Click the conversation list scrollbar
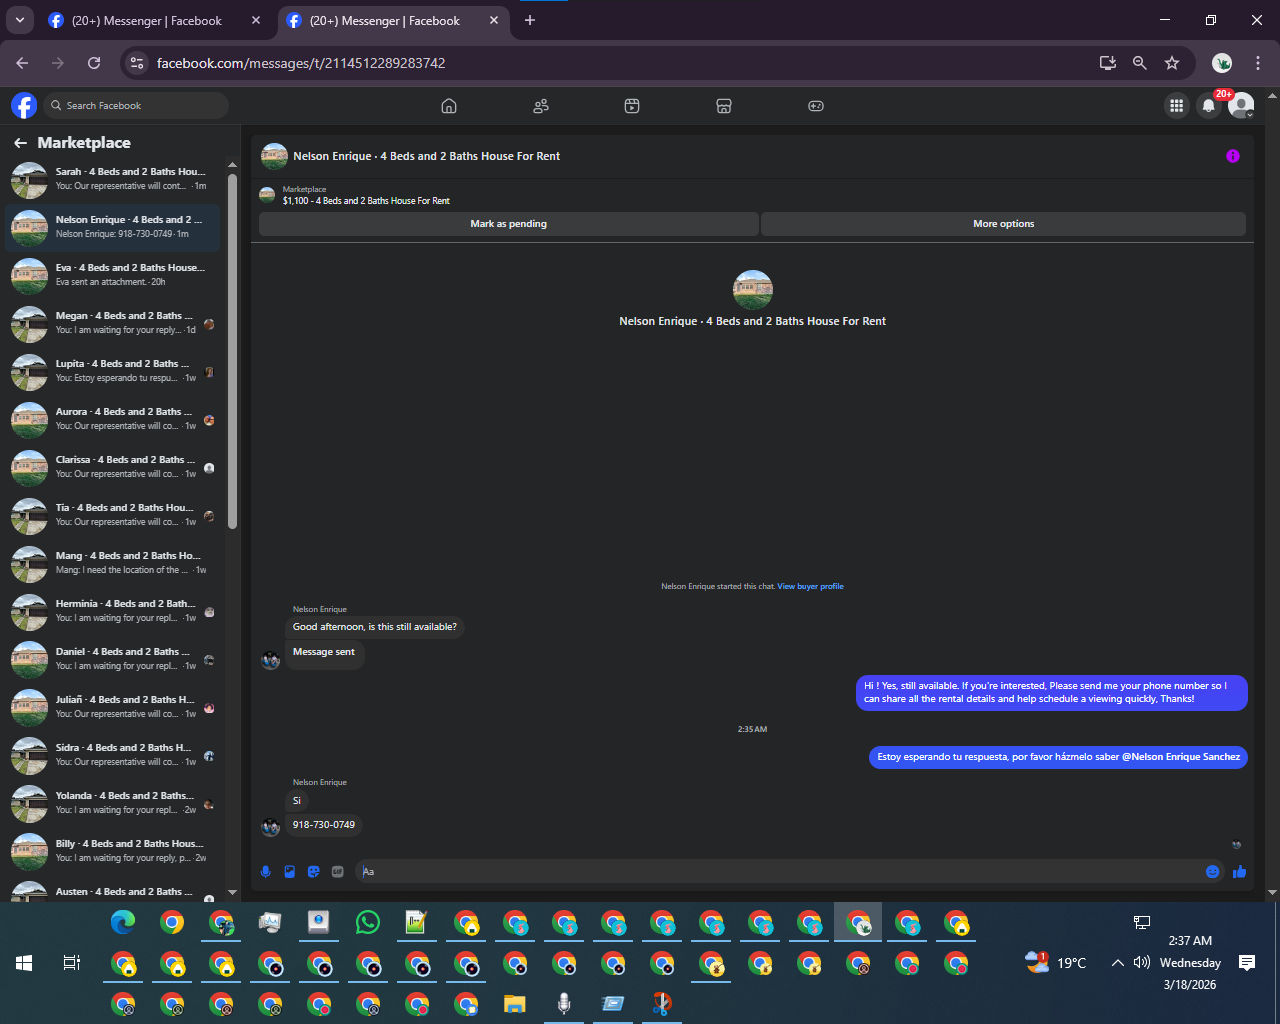Viewport: 1280px width, 1024px height. pyautogui.click(x=233, y=350)
